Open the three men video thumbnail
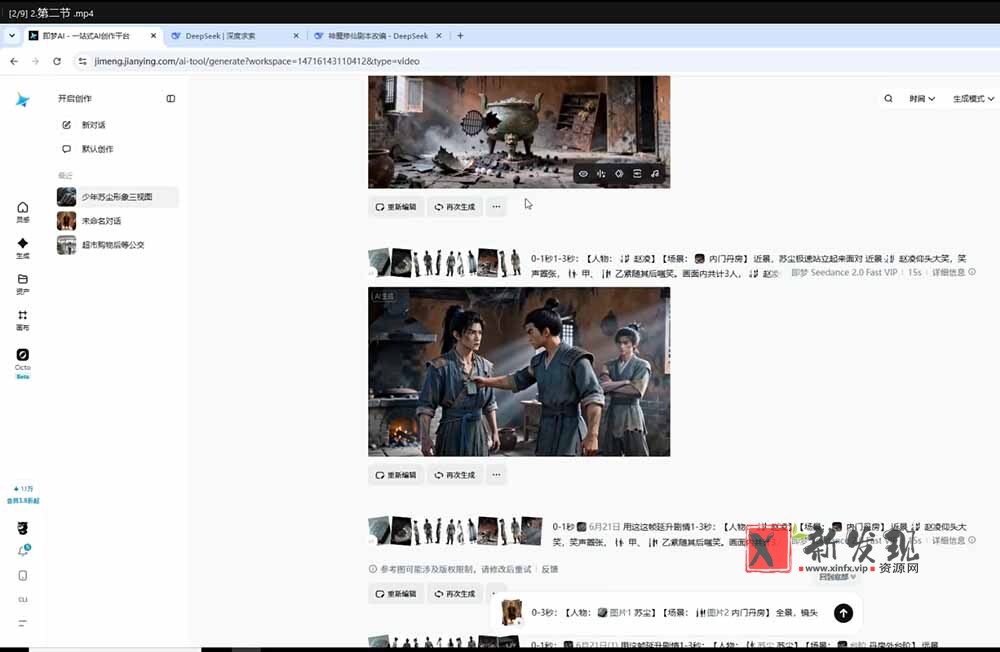Screen dimensions: 1000x652 [x=518, y=371]
